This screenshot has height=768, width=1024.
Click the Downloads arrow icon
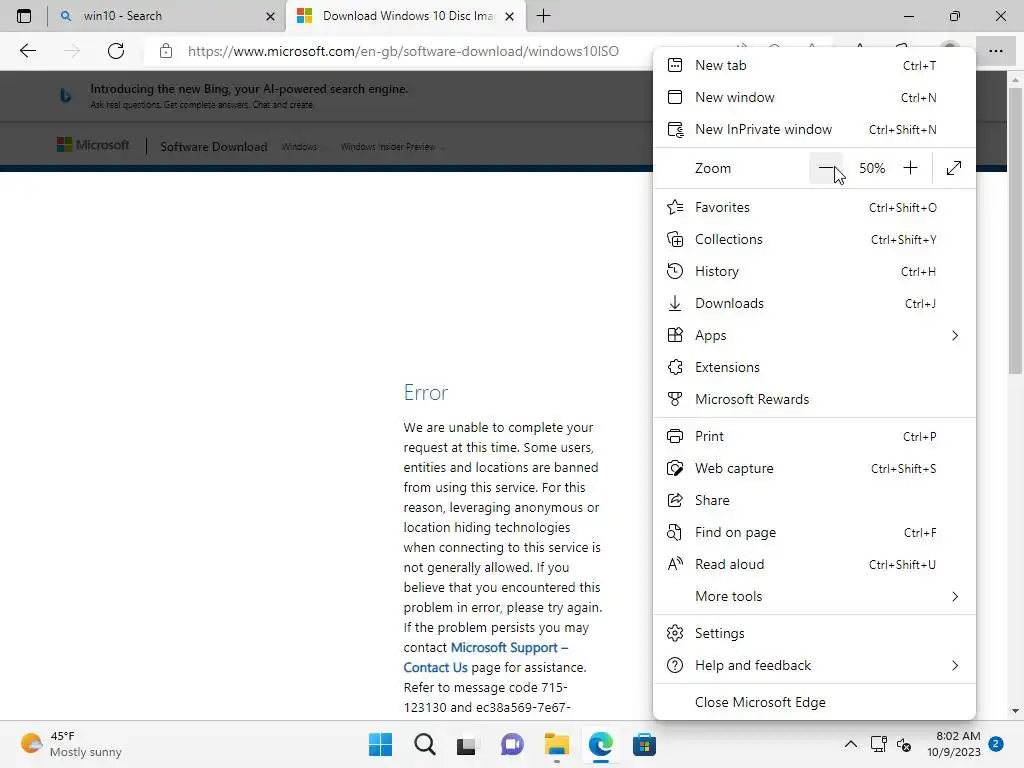pos(675,303)
